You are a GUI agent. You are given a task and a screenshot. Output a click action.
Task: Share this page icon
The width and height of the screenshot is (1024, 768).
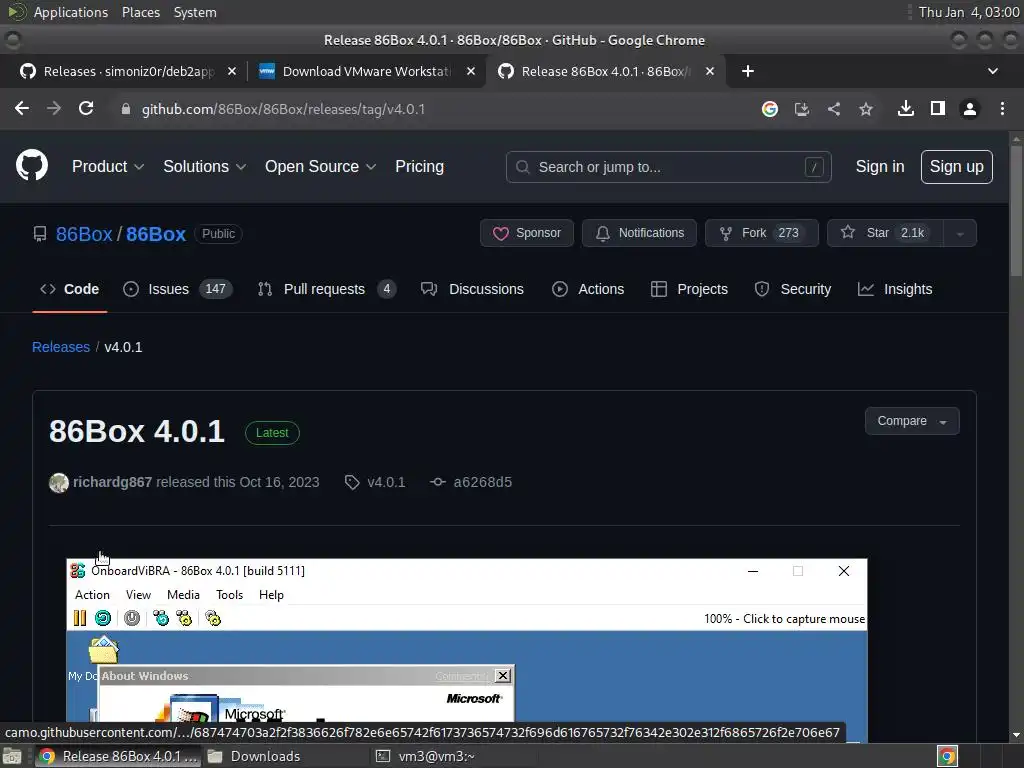click(x=834, y=109)
